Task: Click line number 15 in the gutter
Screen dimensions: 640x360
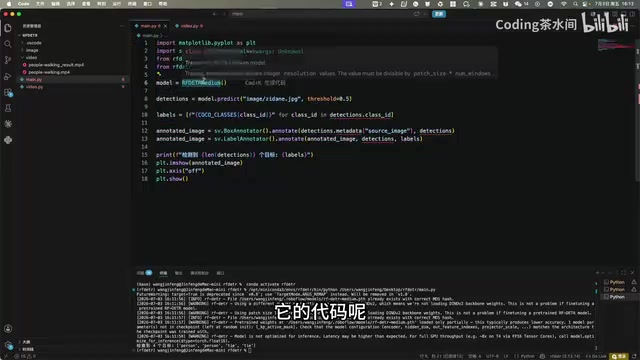Action: tap(144, 155)
